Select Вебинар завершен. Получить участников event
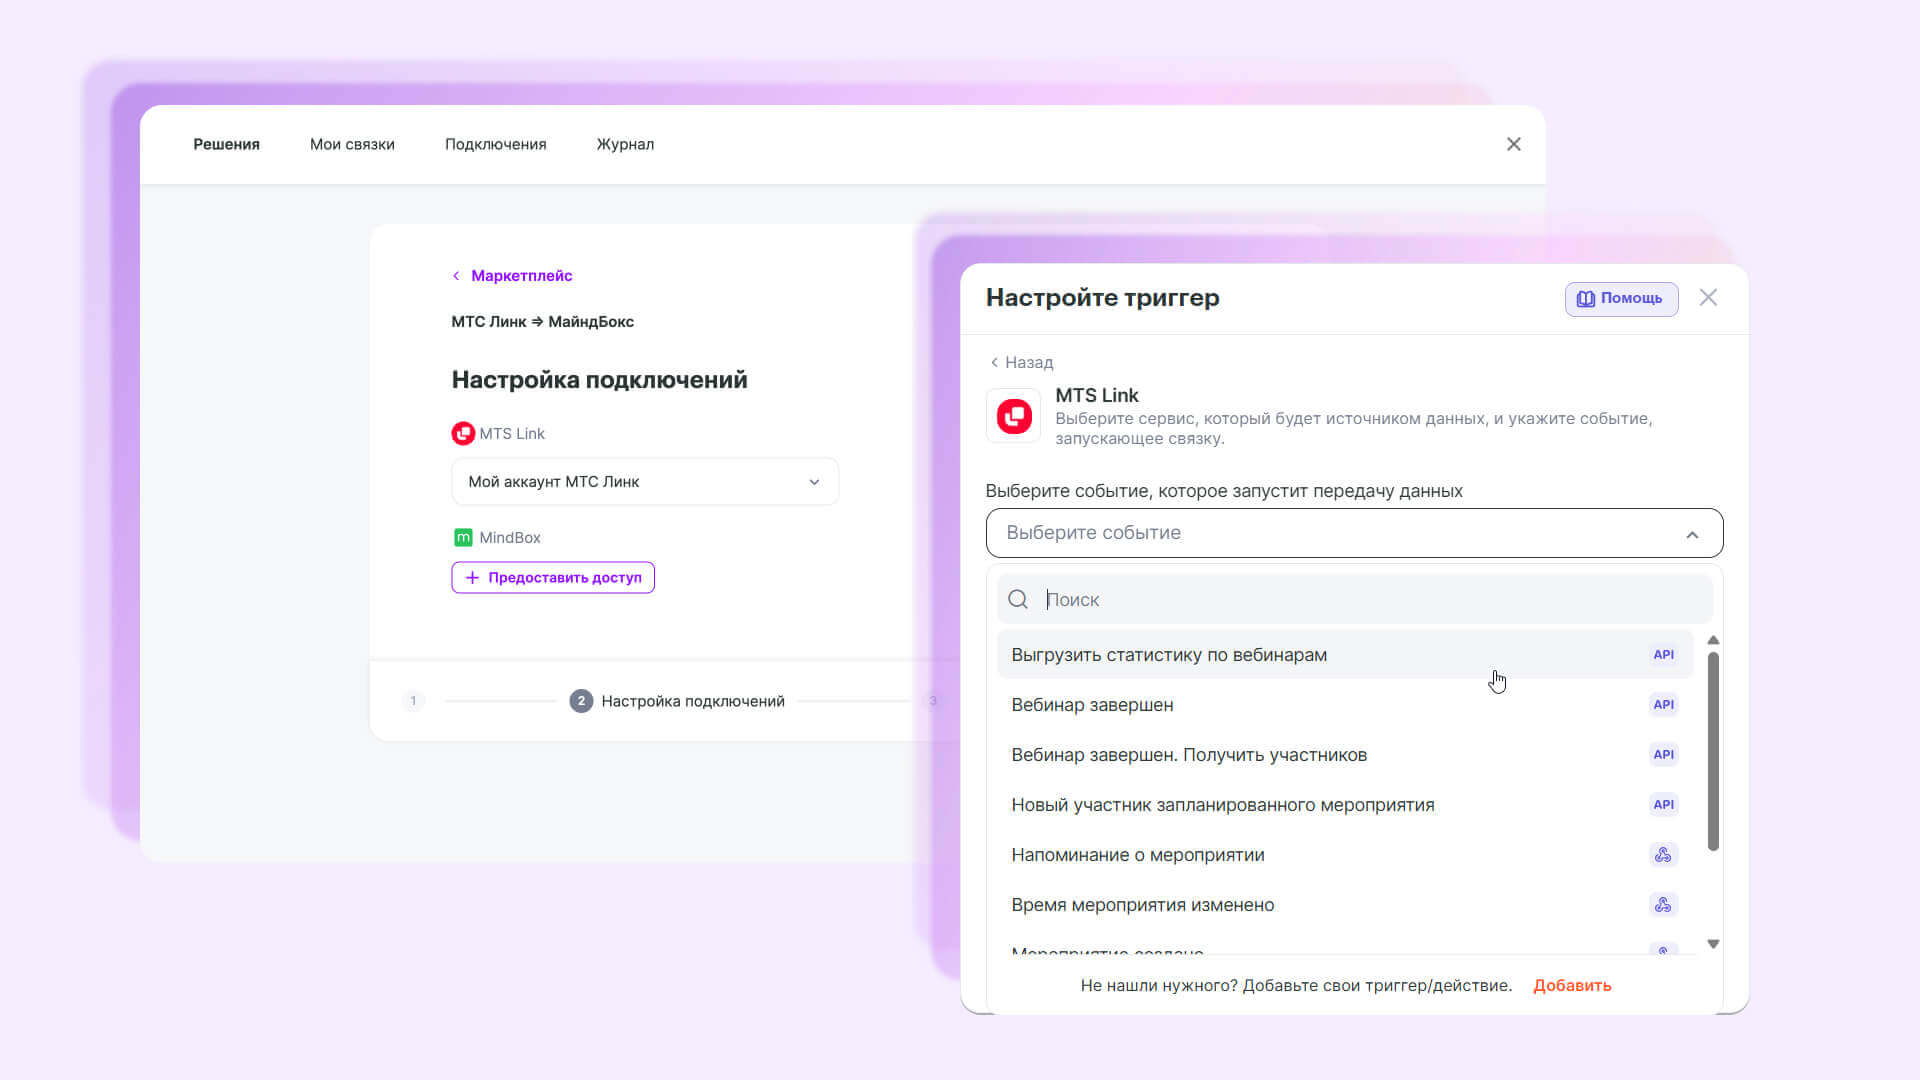The image size is (1920, 1080). (x=1344, y=755)
